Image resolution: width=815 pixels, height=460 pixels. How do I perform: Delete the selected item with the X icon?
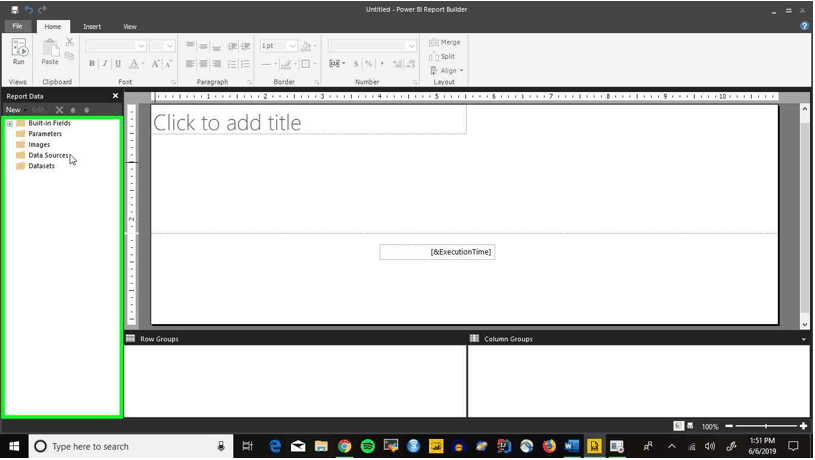[59, 110]
